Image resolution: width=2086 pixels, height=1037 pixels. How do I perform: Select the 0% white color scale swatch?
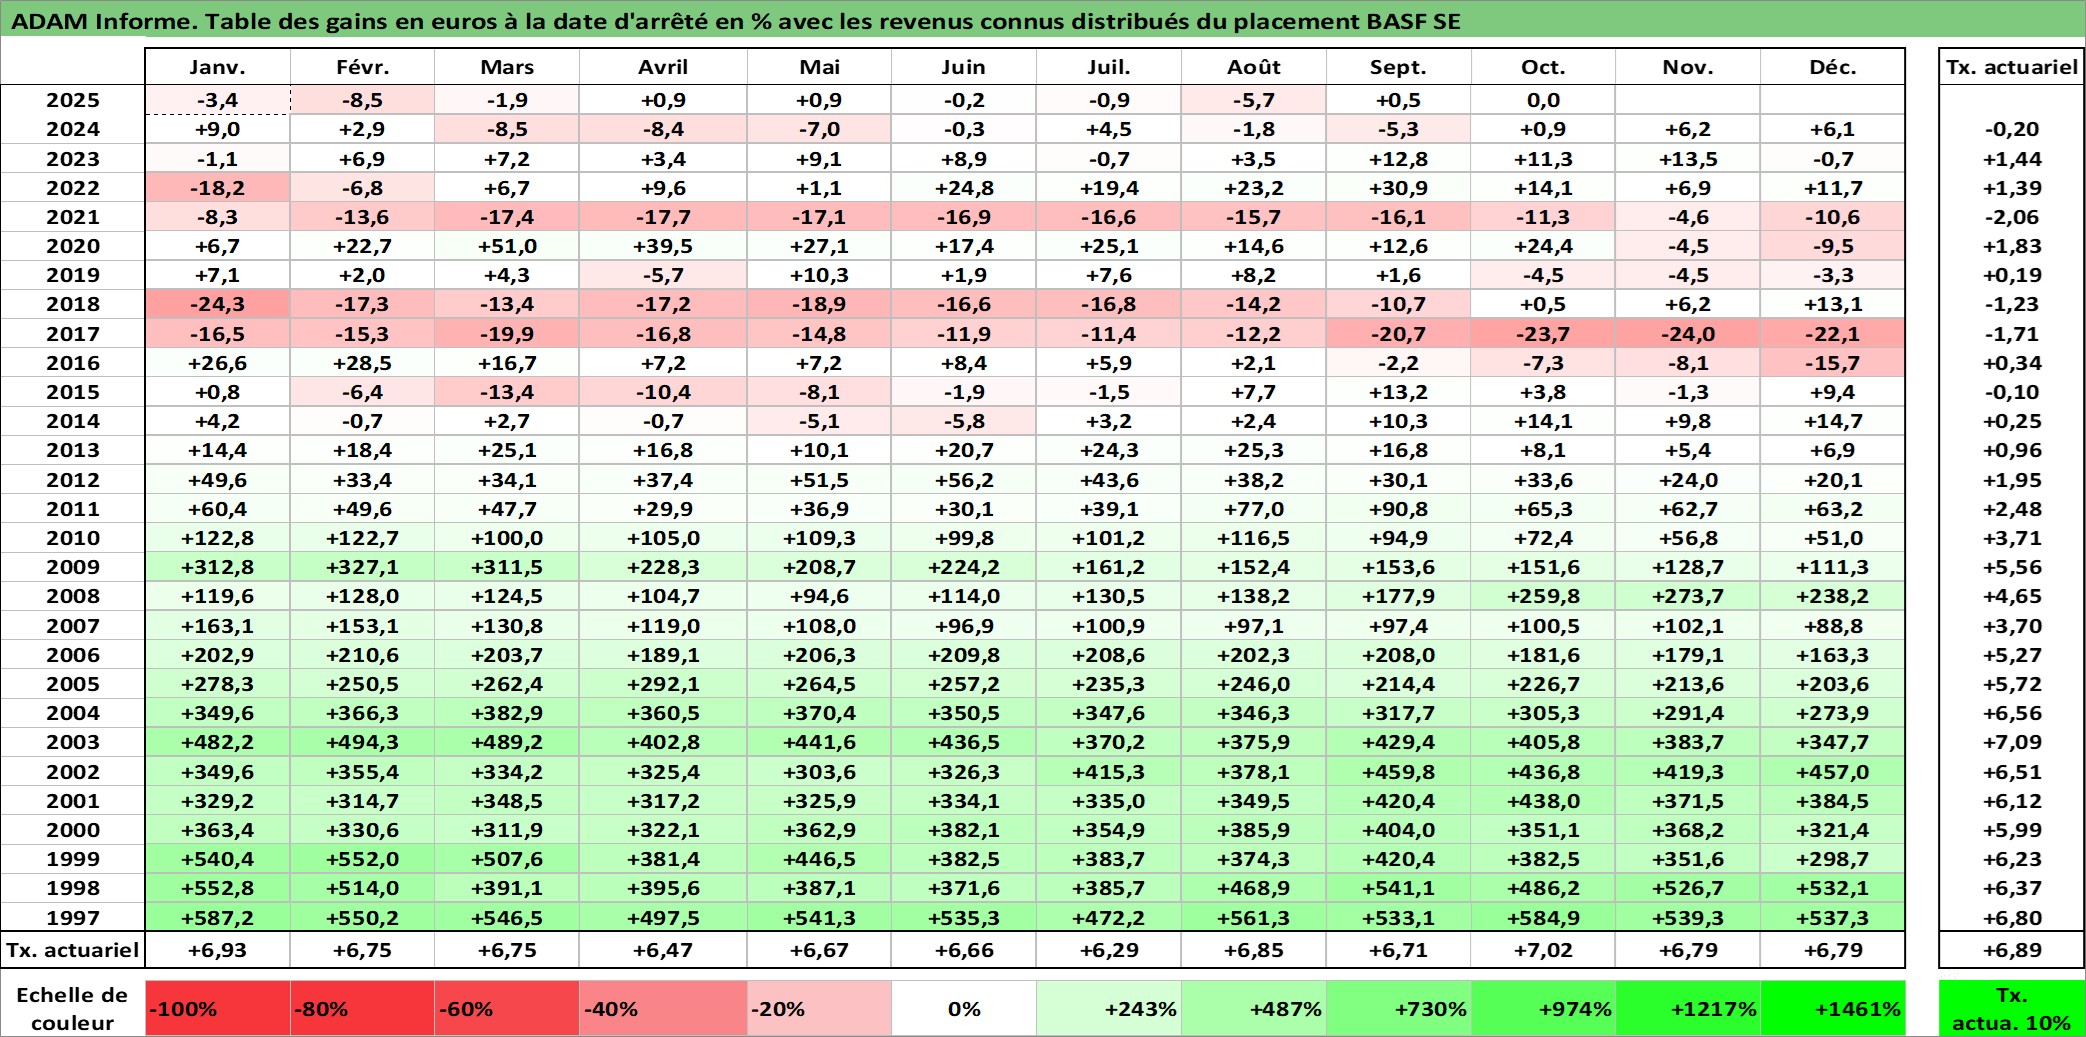coord(964,1008)
